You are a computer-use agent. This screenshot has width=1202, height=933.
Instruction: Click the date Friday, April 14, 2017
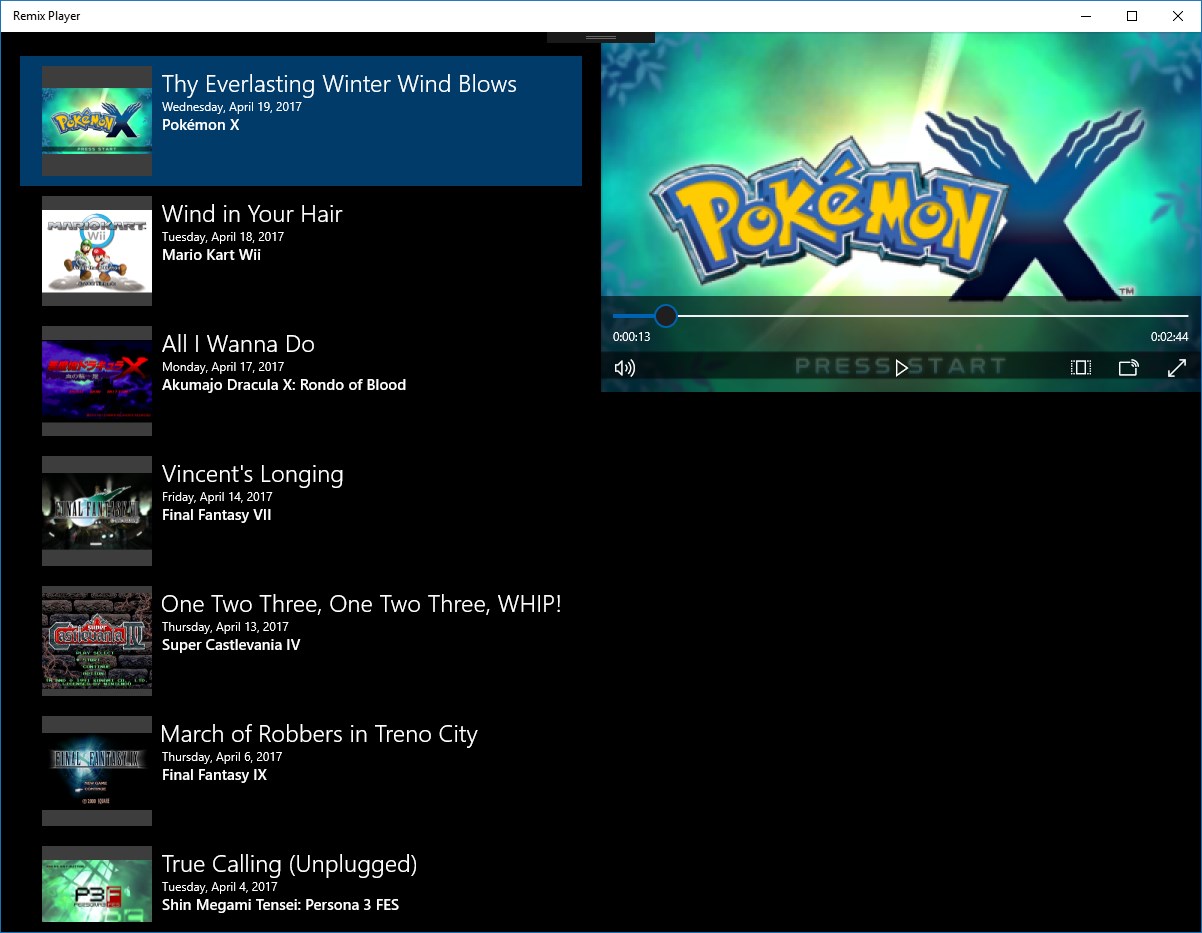coord(217,497)
